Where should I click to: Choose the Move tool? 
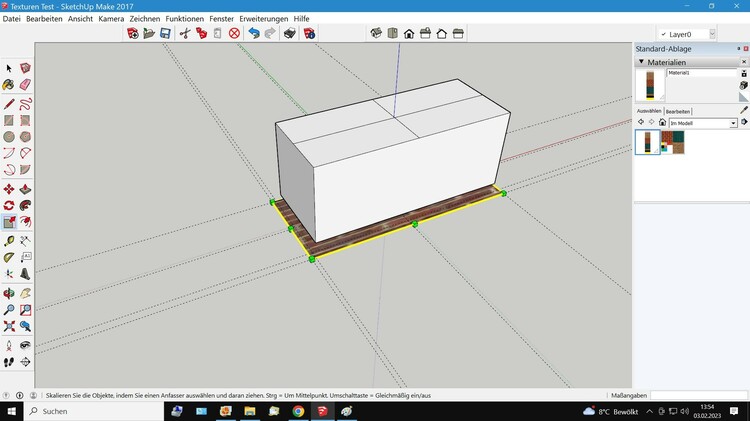[9, 189]
